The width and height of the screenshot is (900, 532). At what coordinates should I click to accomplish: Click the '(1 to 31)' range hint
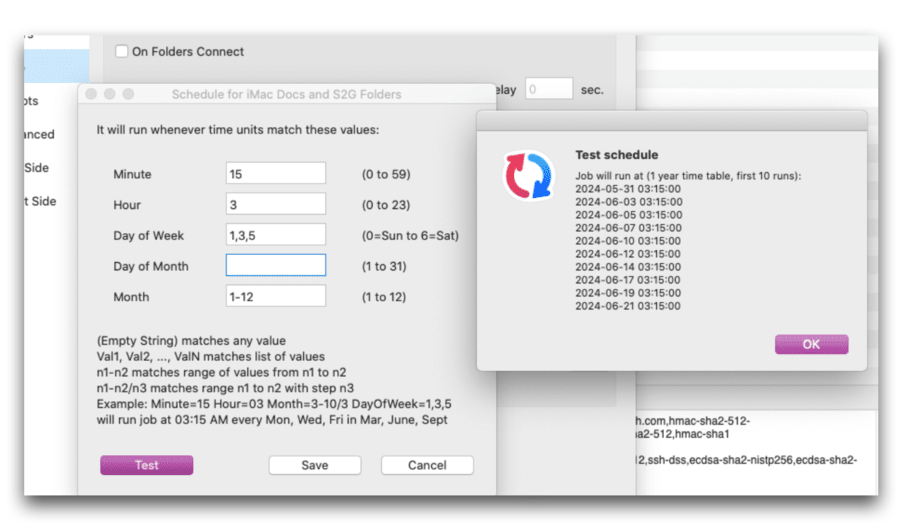[x=384, y=266]
